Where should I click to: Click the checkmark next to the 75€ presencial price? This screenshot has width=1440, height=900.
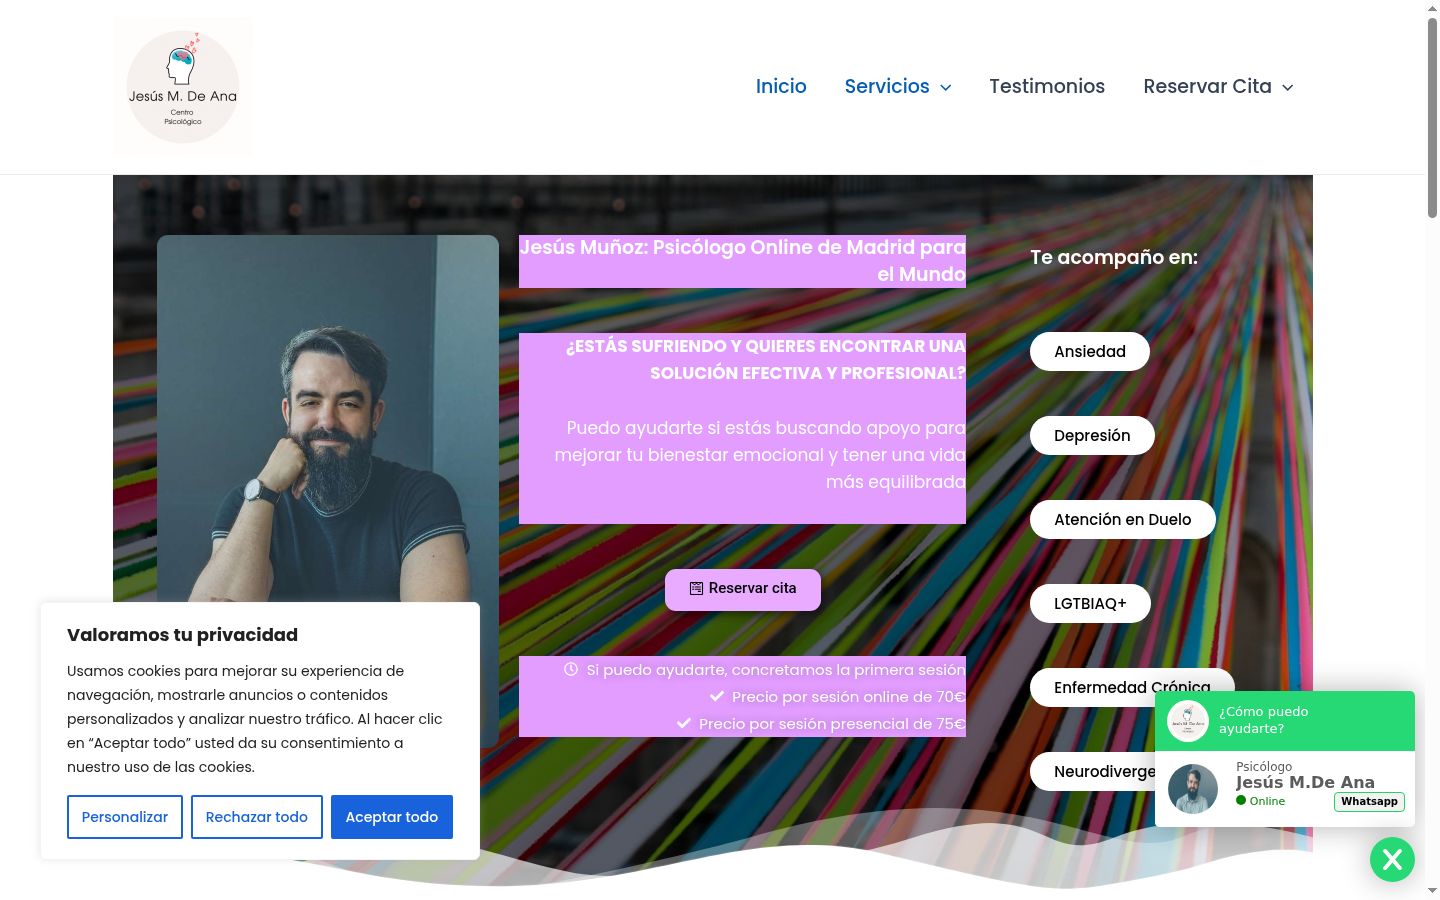click(684, 723)
